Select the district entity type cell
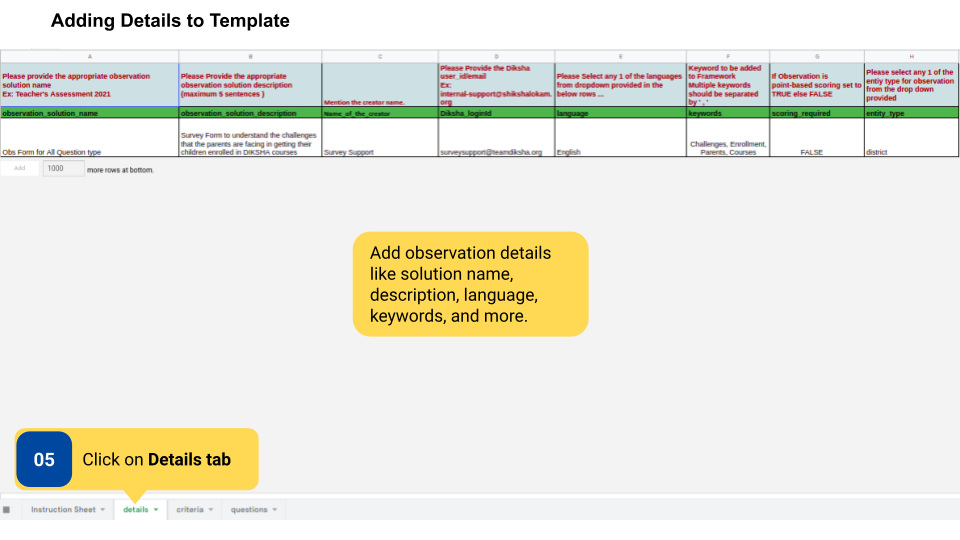 (x=911, y=152)
